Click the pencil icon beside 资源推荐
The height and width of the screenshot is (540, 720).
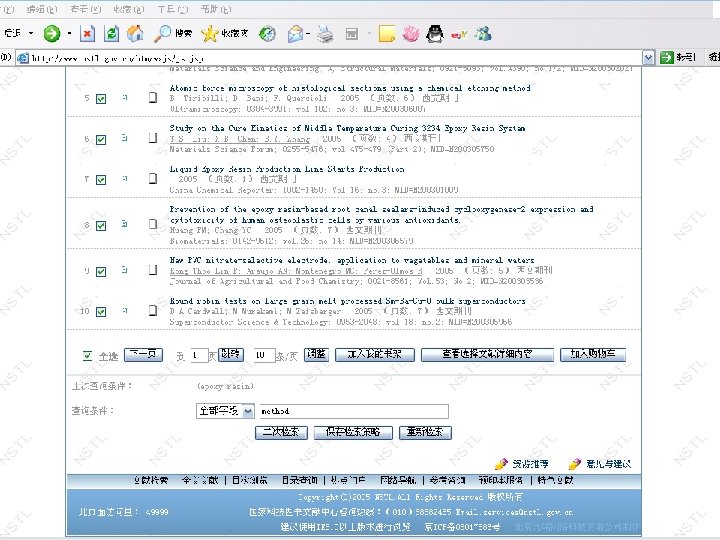click(x=501, y=464)
